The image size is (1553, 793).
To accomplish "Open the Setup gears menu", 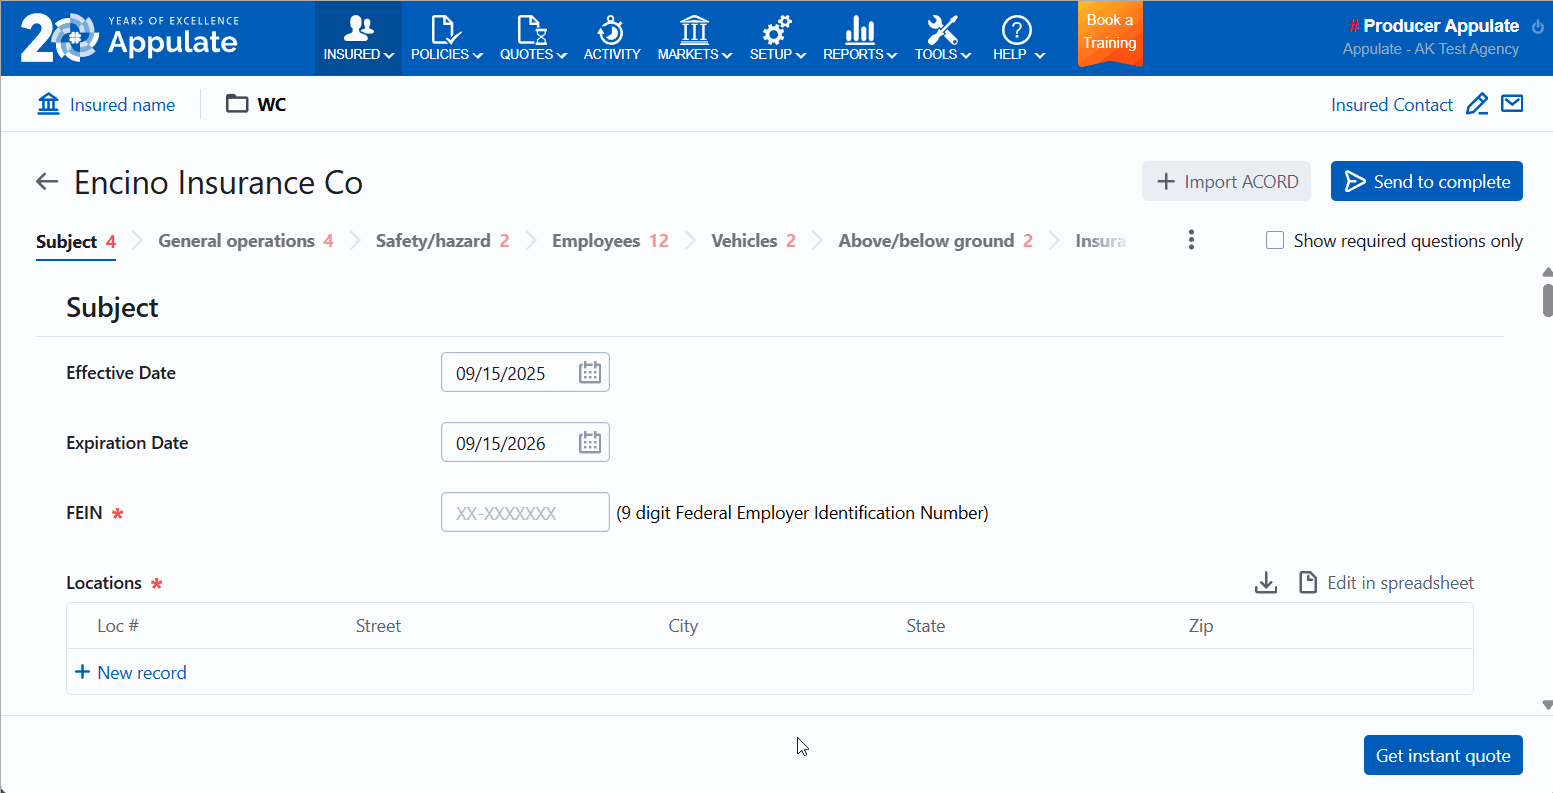I will [778, 38].
